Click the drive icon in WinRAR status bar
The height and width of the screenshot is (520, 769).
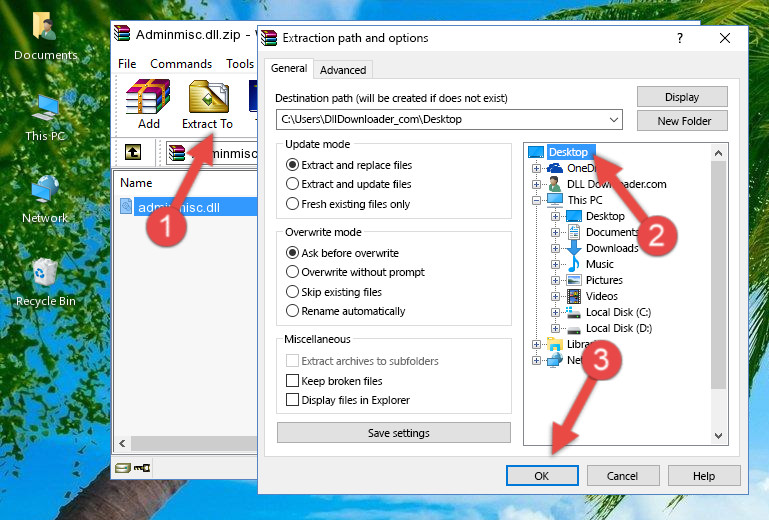pos(123,468)
